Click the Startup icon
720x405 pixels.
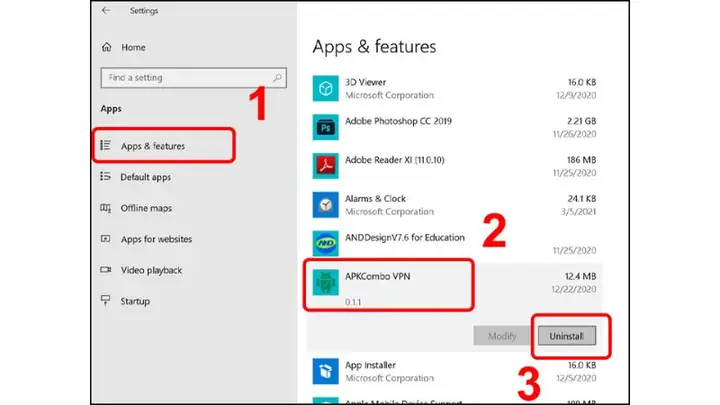[x=106, y=300]
